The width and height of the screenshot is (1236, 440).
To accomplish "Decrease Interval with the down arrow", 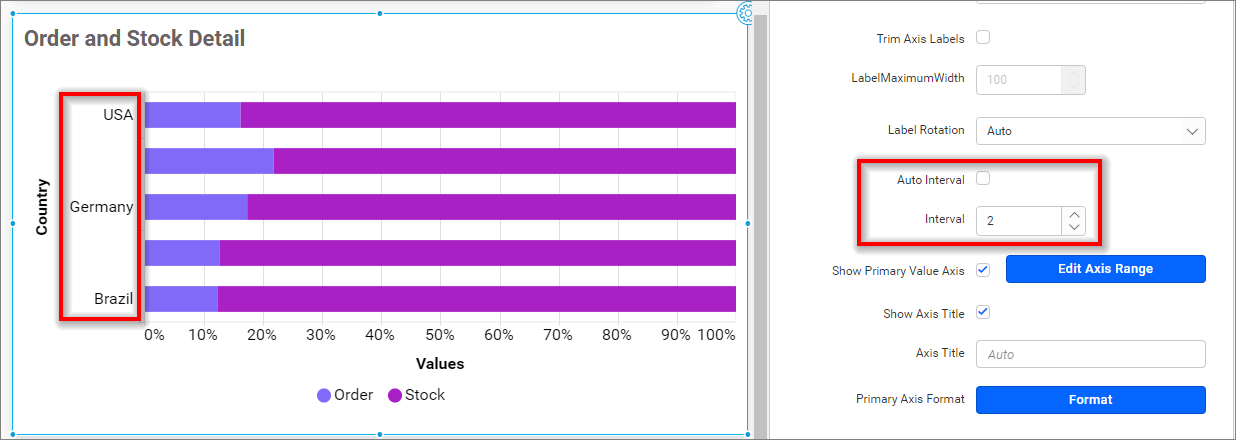I will (1073, 227).
